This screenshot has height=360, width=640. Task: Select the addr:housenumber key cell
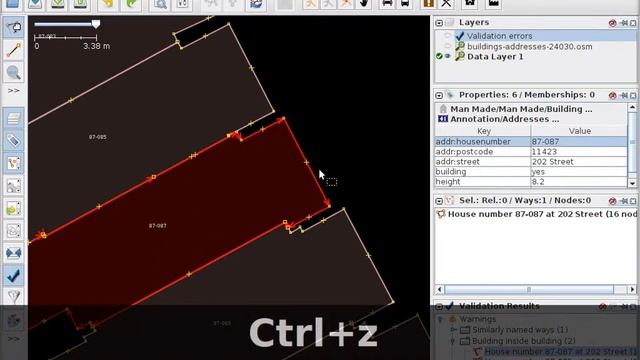click(x=483, y=142)
